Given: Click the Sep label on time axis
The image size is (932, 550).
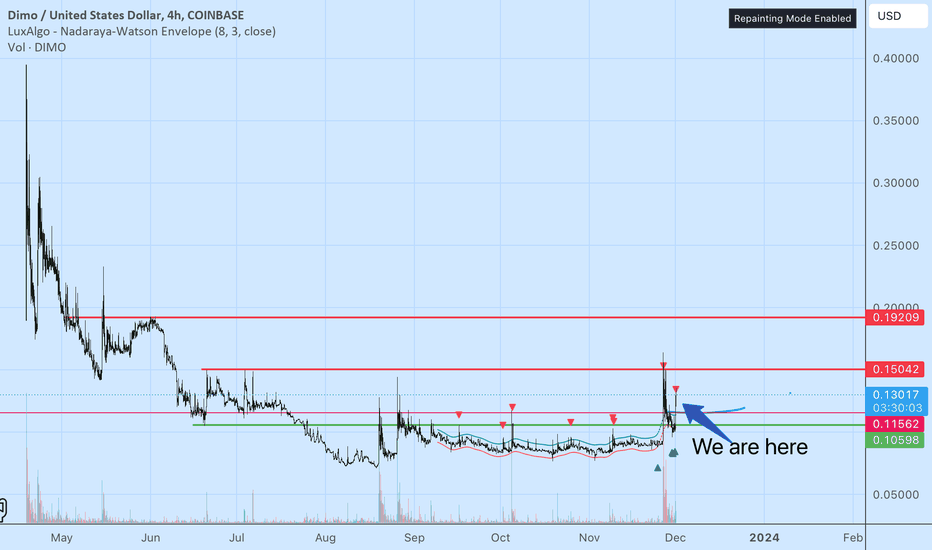Looking at the screenshot, I should click(414, 538).
